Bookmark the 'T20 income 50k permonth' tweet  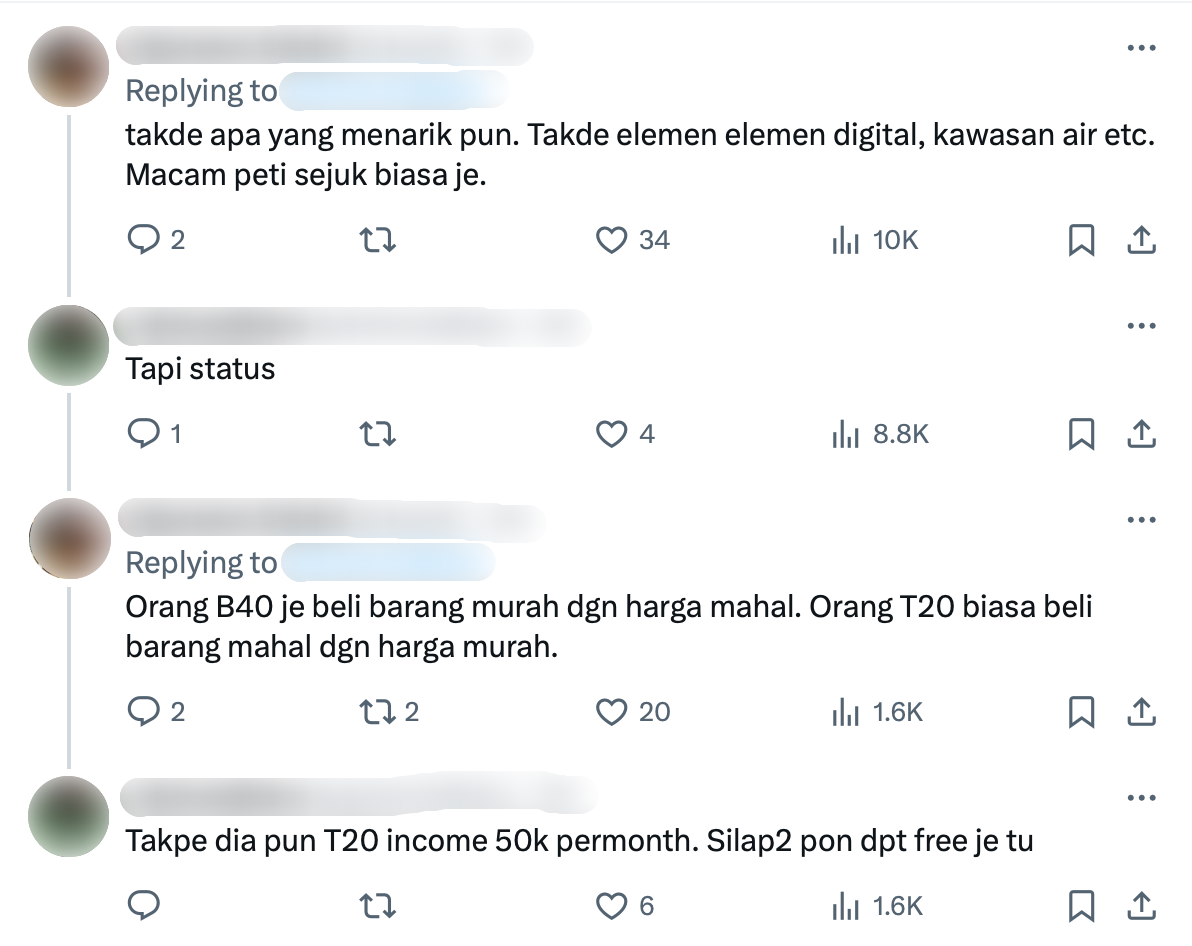[1081, 906]
